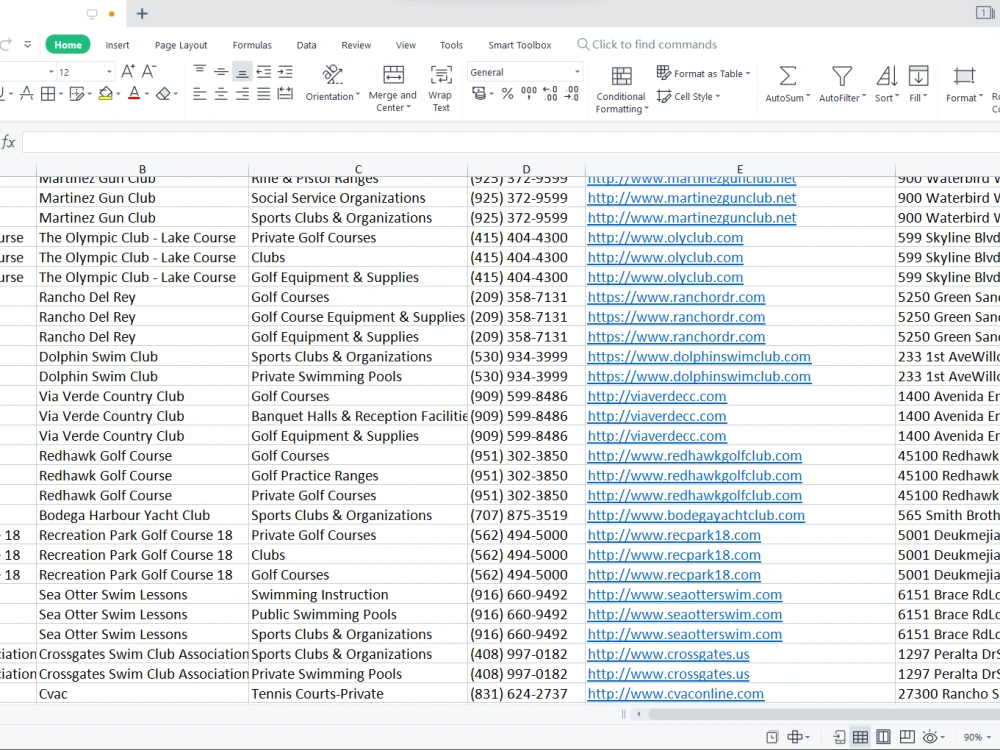
Task: Open the View tab
Action: tap(406, 45)
